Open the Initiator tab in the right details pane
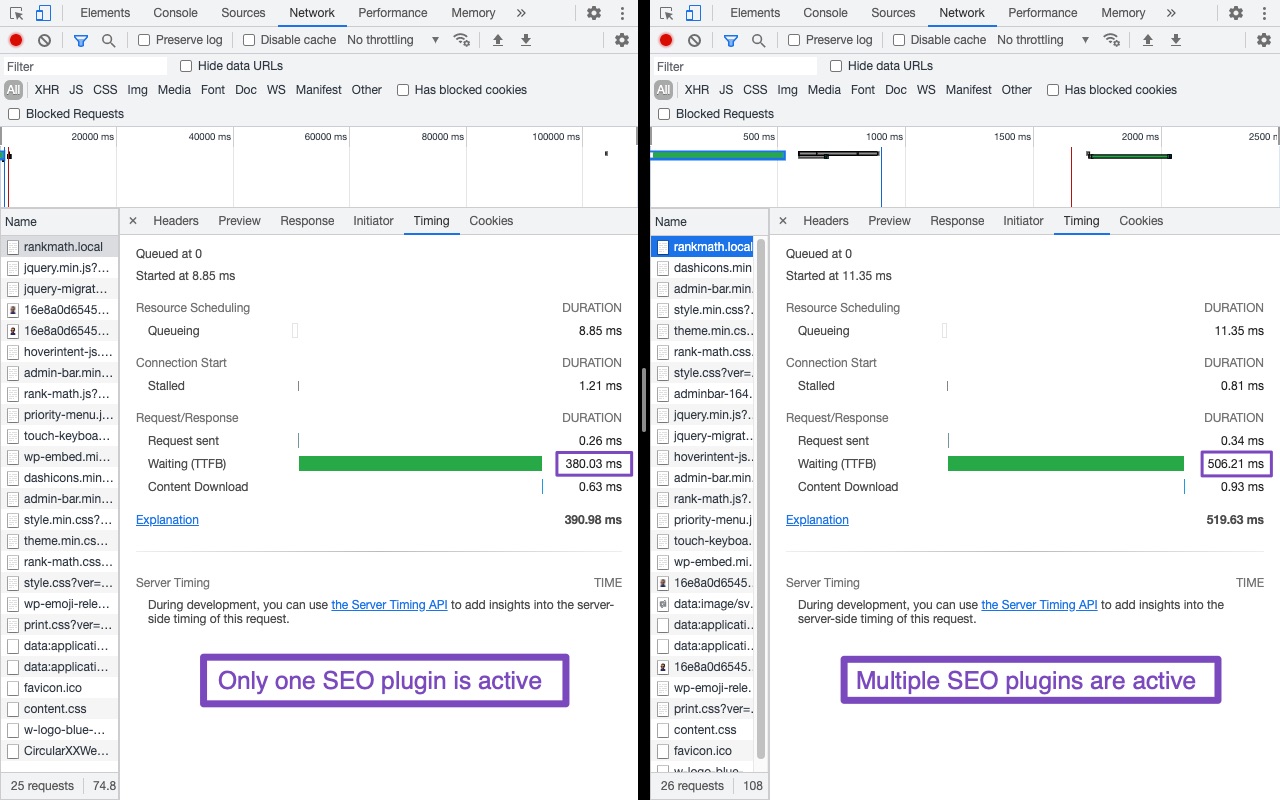 (x=1023, y=221)
